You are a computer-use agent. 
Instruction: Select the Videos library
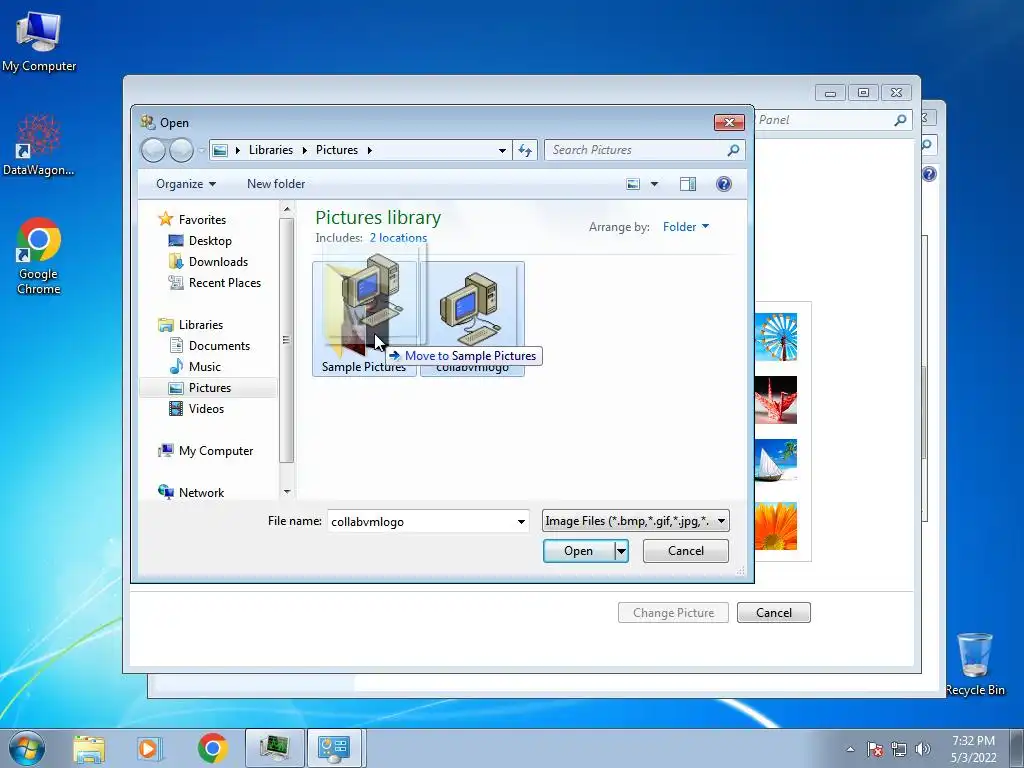pos(206,409)
